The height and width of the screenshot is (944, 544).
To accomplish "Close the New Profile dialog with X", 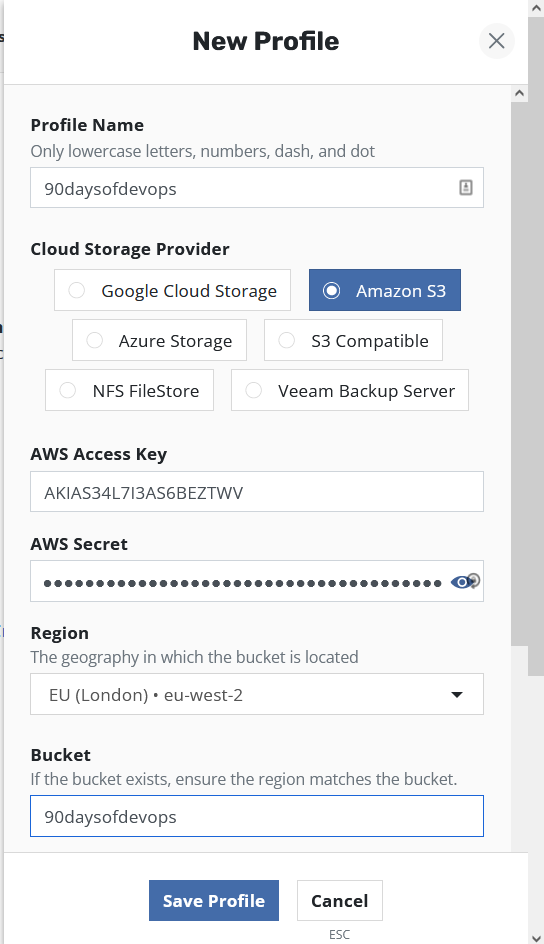I will click(496, 41).
